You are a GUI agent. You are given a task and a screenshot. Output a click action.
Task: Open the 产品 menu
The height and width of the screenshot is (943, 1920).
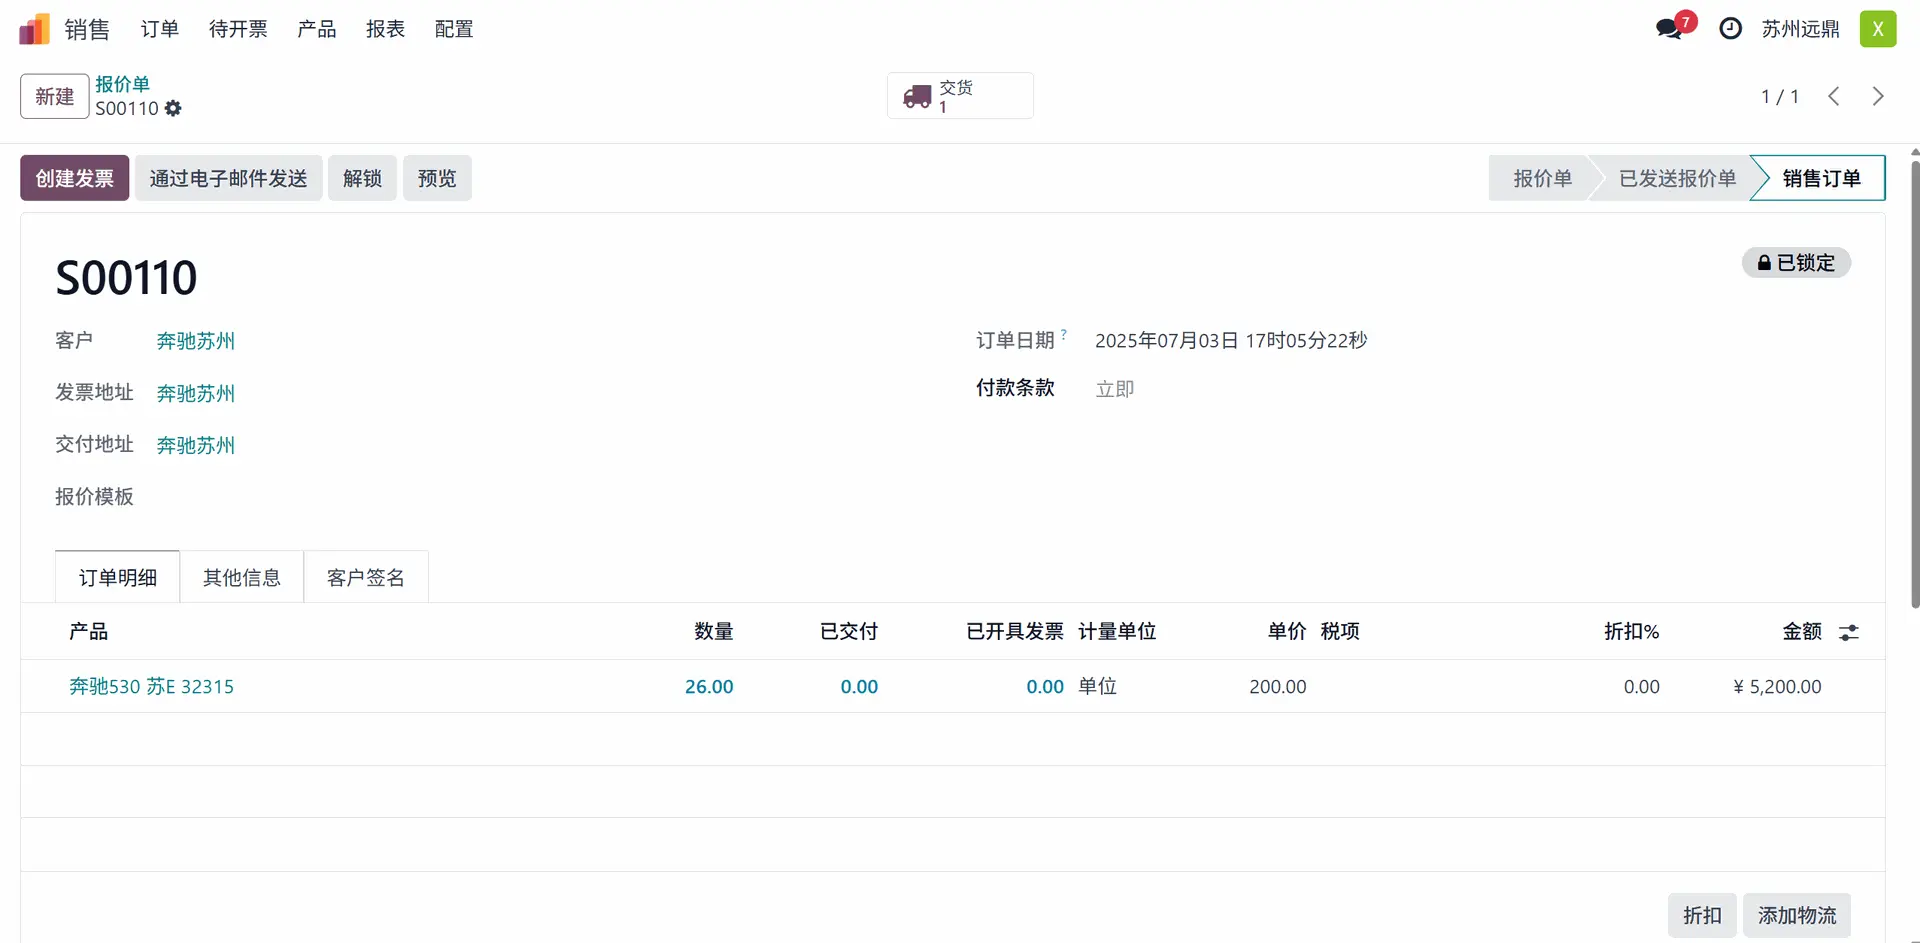pyautogui.click(x=317, y=29)
